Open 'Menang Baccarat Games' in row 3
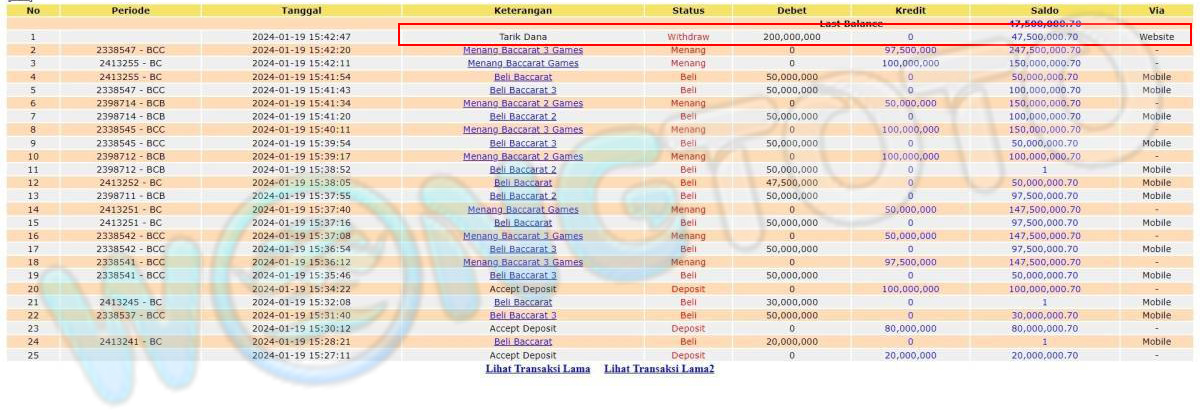The height and width of the screenshot is (416, 1200). [522, 63]
